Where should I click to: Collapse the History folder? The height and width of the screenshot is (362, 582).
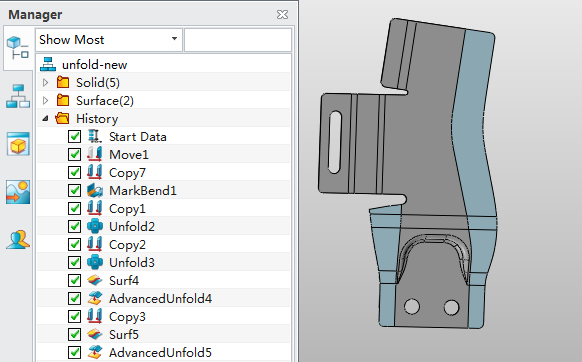45,118
